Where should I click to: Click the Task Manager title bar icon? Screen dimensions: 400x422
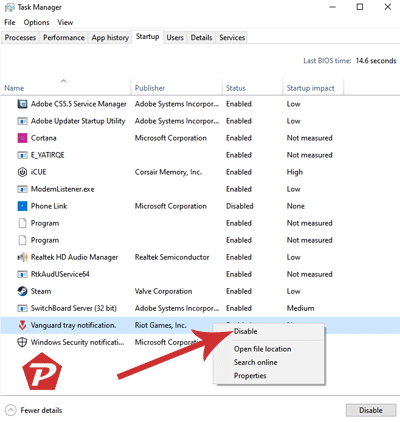tap(9, 7)
